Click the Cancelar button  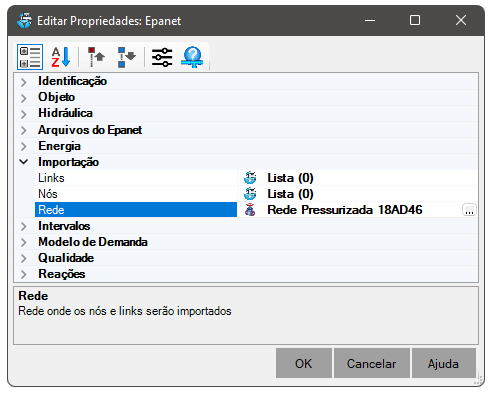pyautogui.click(x=372, y=363)
